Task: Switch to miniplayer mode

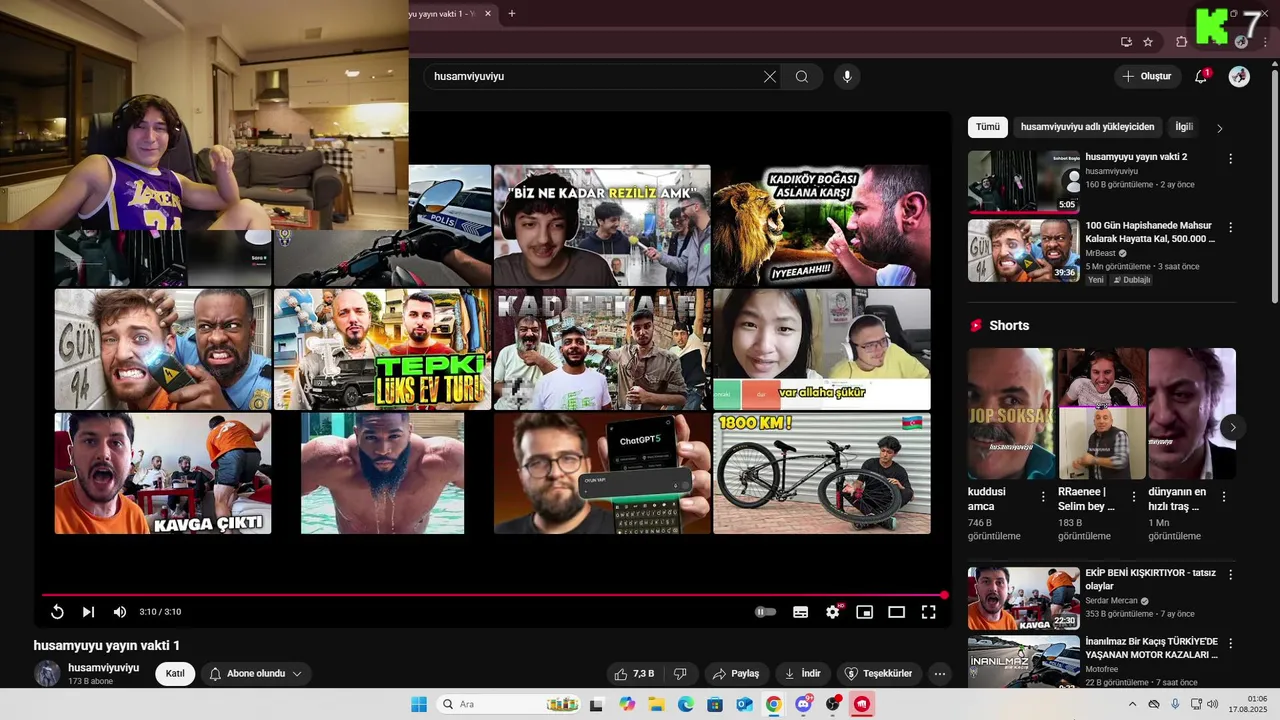Action: pos(865,612)
